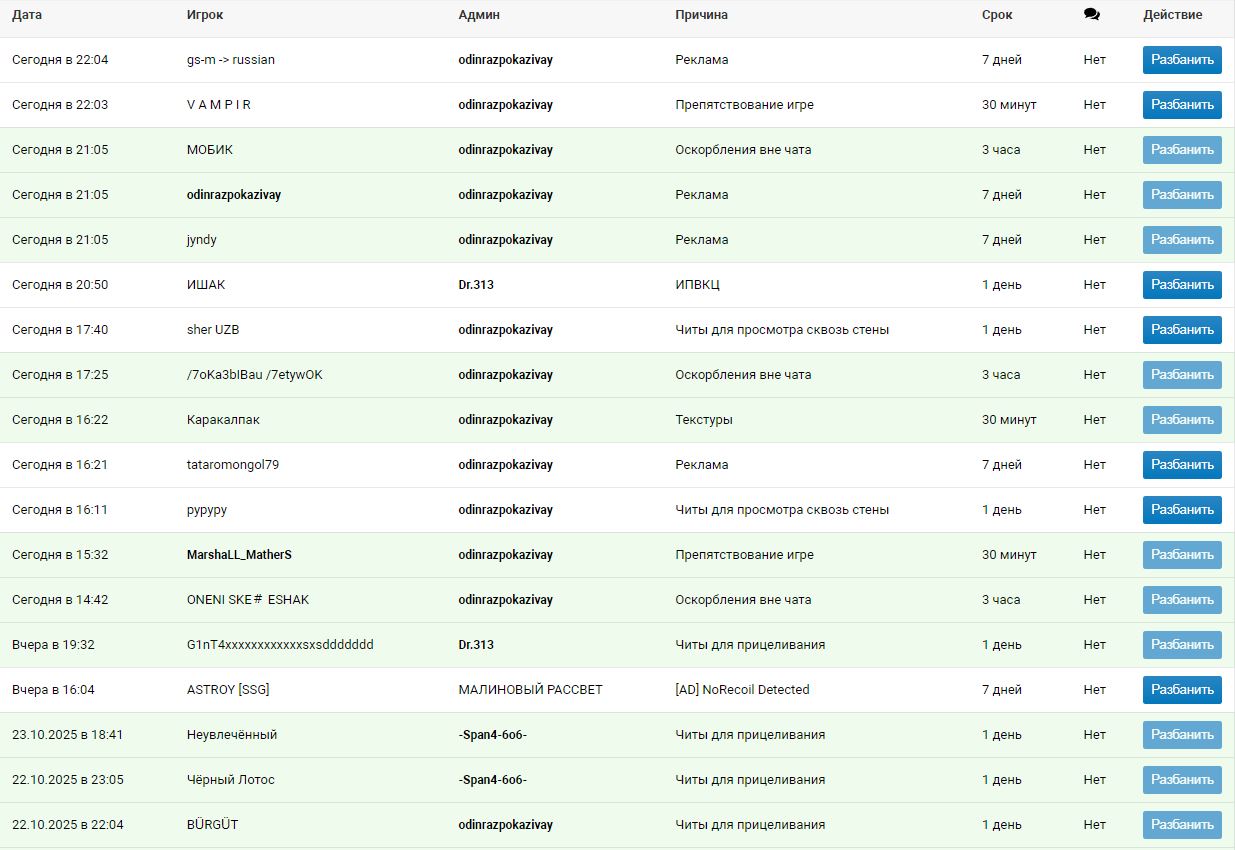Click the Игрок column header
Image resolution: width=1235 pixels, height=850 pixels.
205,15
